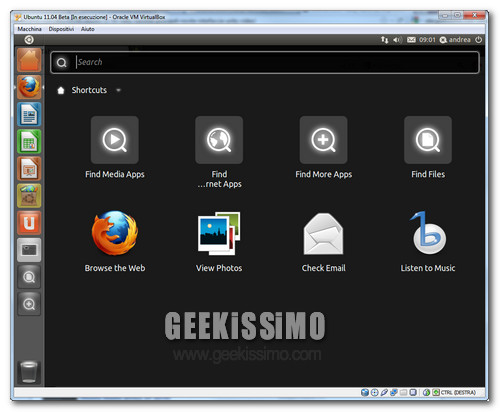Select the Find Files shortcut
500x412 pixels.
click(428, 147)
